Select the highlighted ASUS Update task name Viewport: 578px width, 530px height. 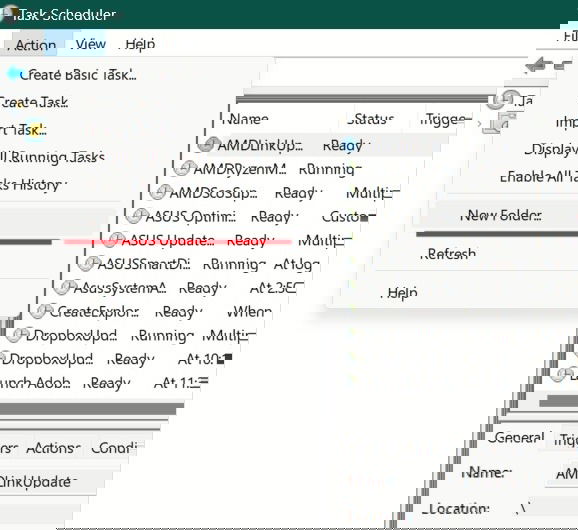click(168, 241)
